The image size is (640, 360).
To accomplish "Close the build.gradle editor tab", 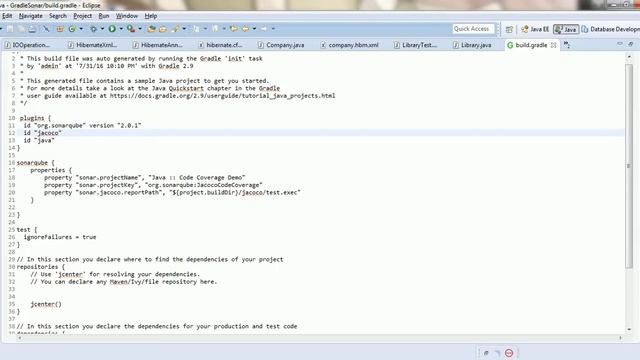I will pyautogui.click(x=553, y=45).
